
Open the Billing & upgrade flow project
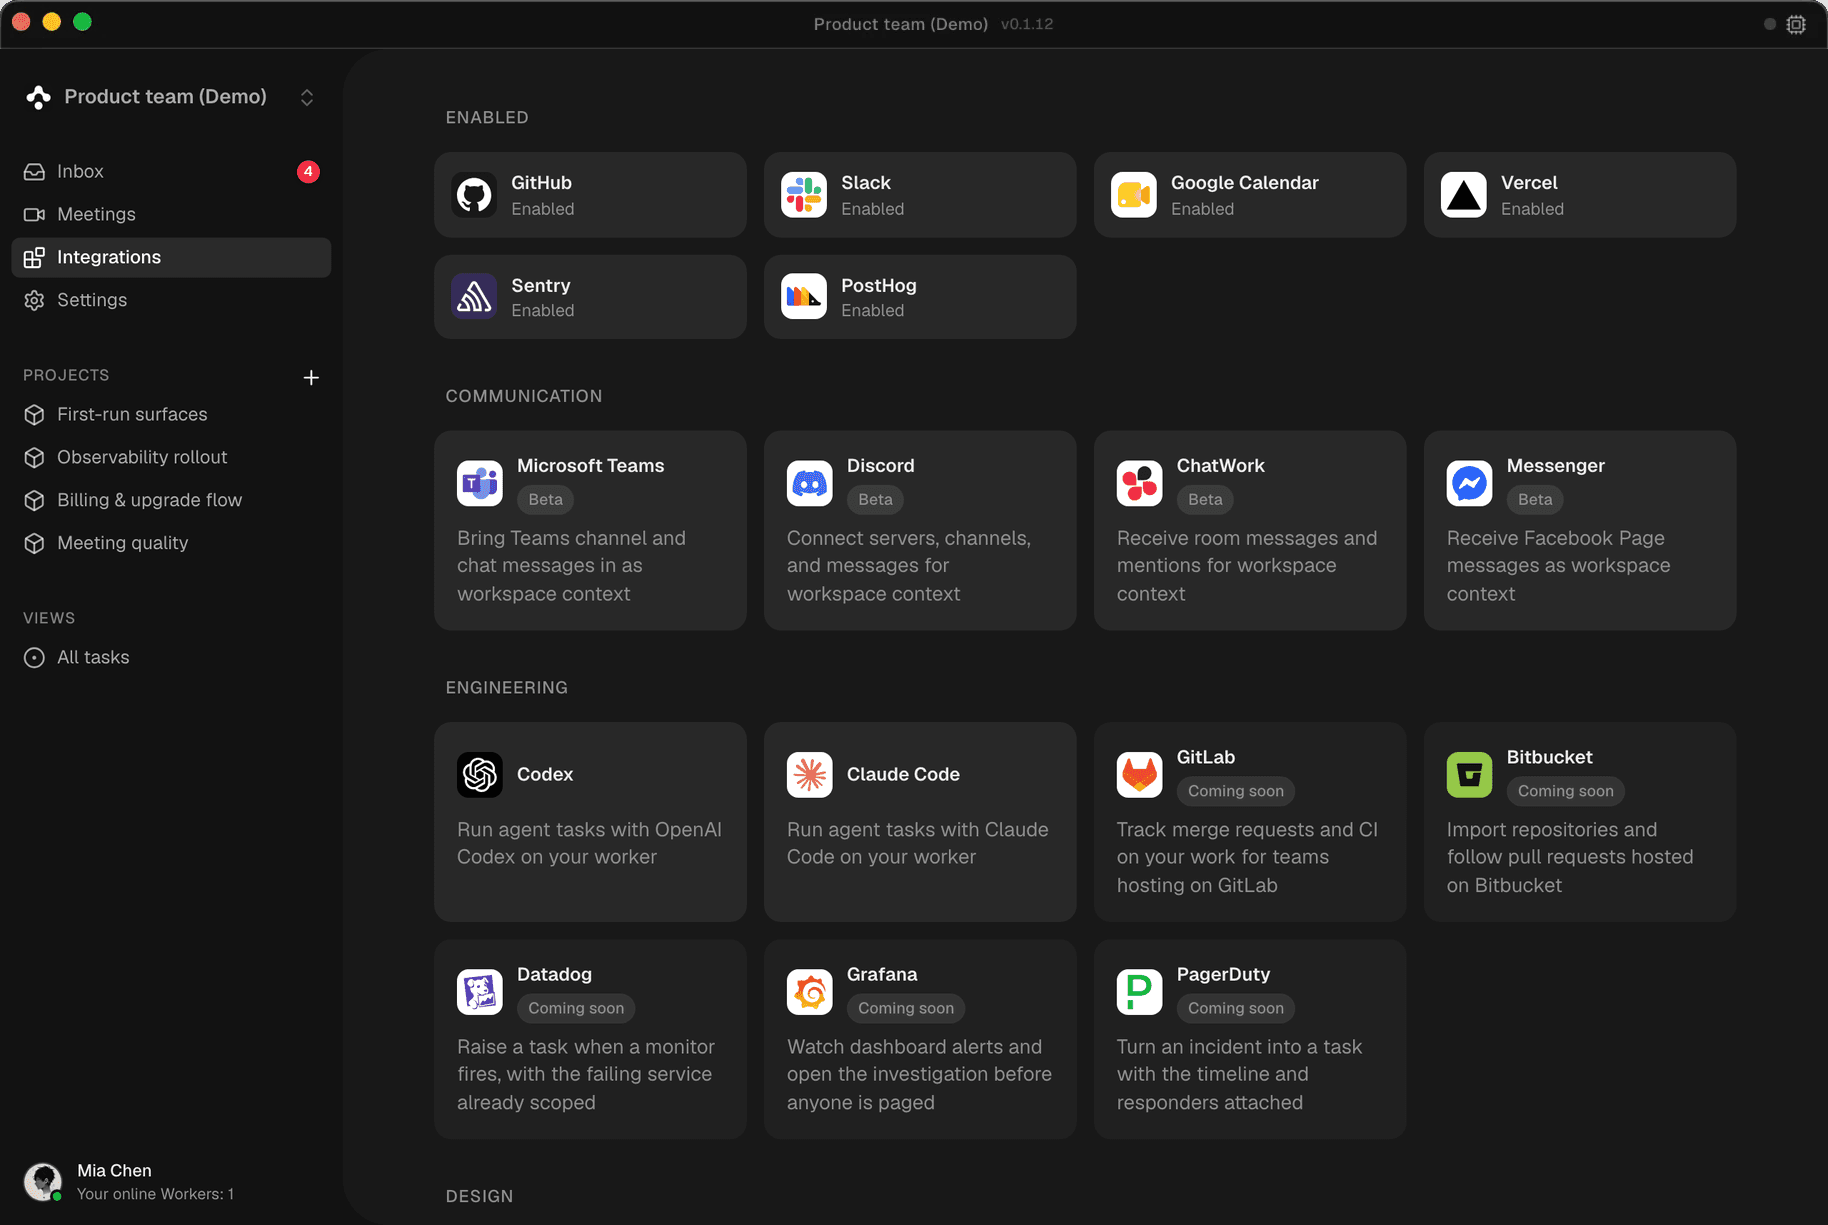[x=171, y=501]
